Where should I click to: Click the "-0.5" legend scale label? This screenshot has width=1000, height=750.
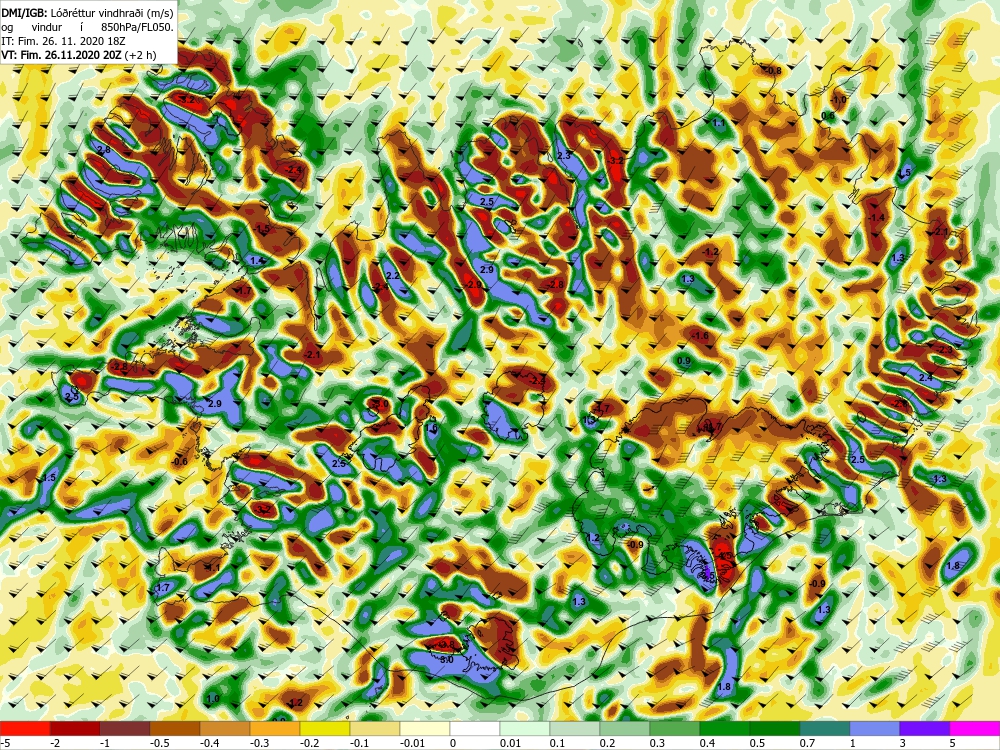pyautogui.click(x=159, y=743)
